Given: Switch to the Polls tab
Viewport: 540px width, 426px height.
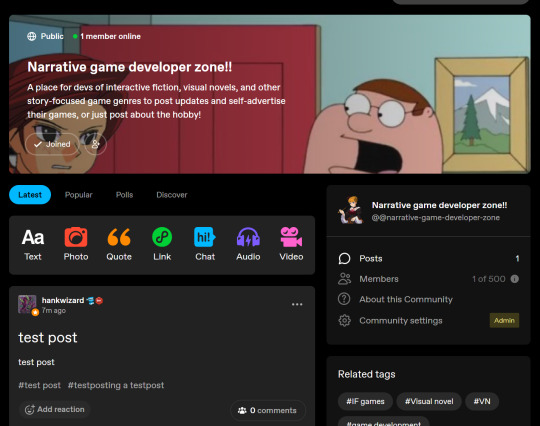Looking at the screenshot, I should [x=124, y=195].
